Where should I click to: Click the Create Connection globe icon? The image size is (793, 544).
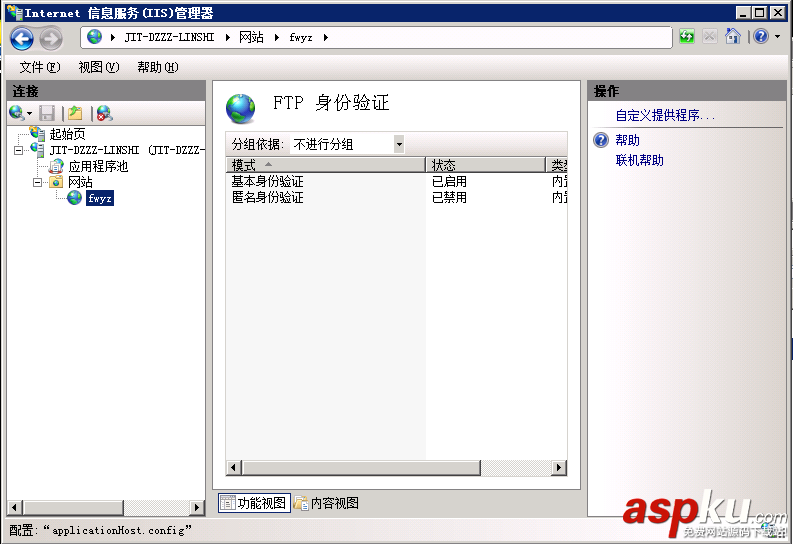[17, 113]
